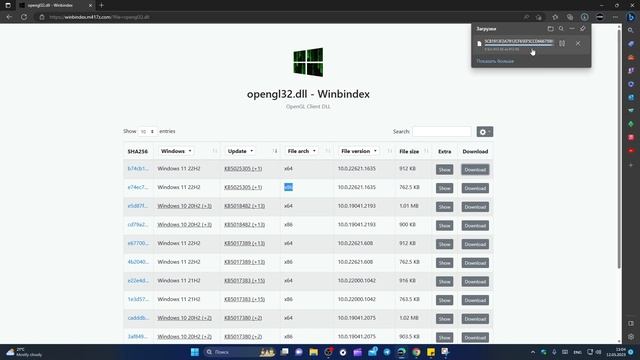This screenshot has width=640, height=360.
Task: Download the 10.0.22621.1635 x64 file
Action: tap(475, 169)
